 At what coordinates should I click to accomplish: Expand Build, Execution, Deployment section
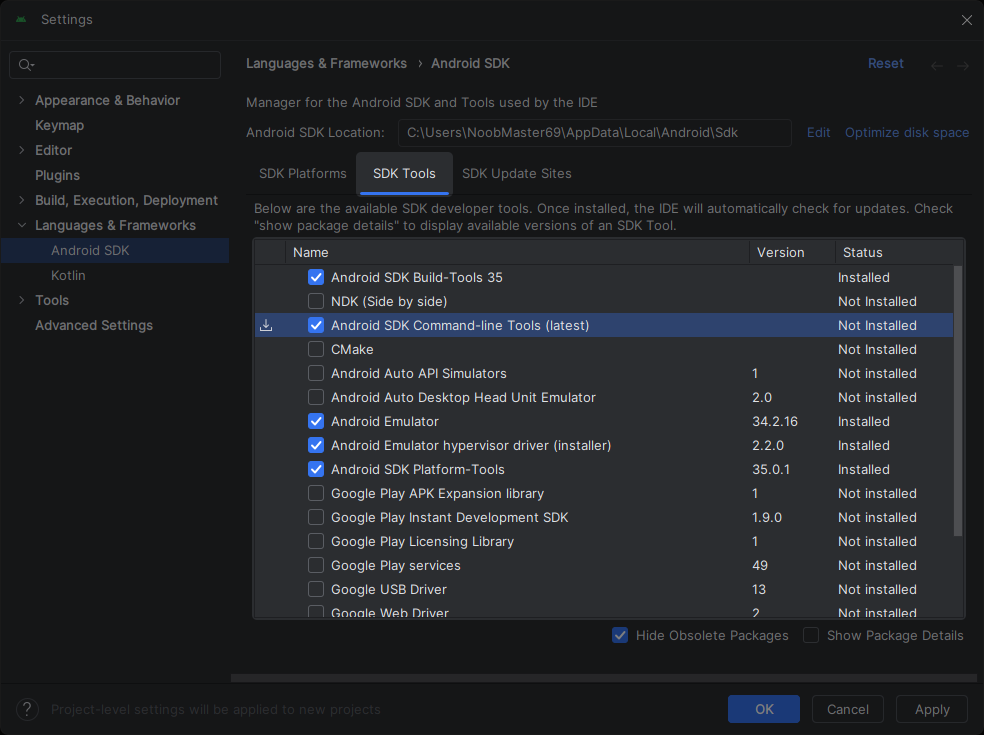click(22, 200)
